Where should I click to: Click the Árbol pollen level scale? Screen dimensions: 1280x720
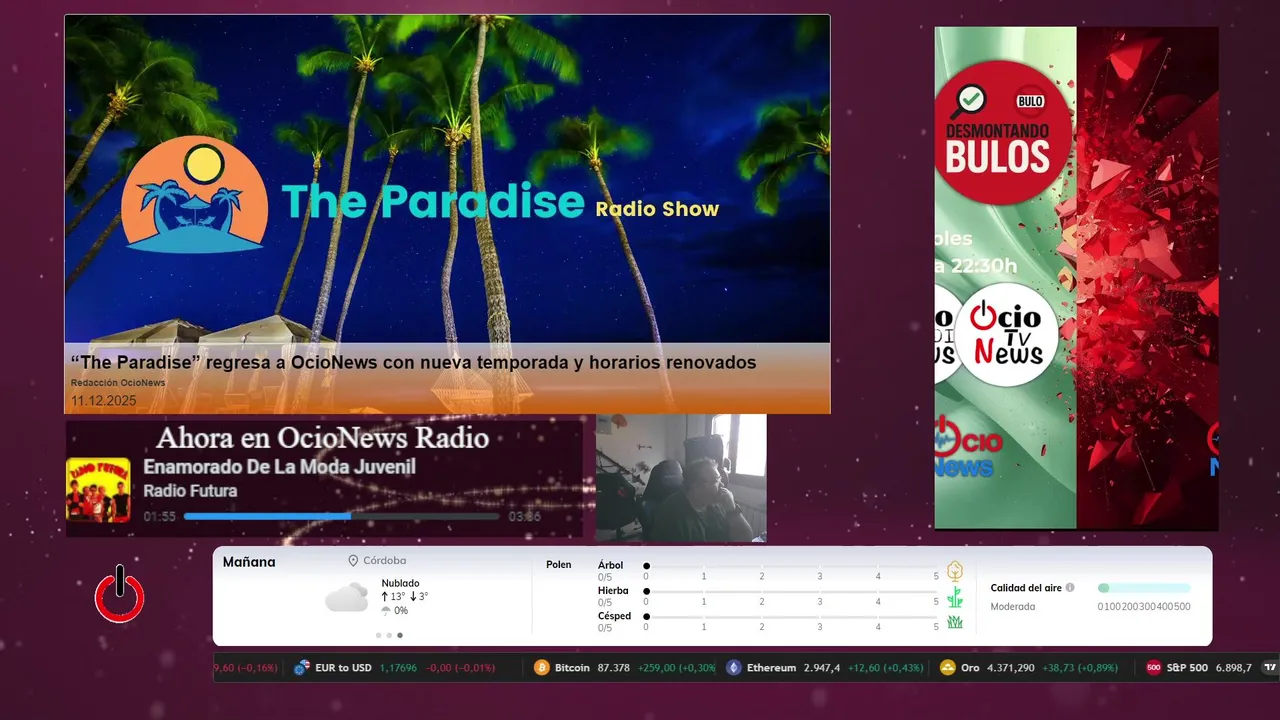[791, 571]
